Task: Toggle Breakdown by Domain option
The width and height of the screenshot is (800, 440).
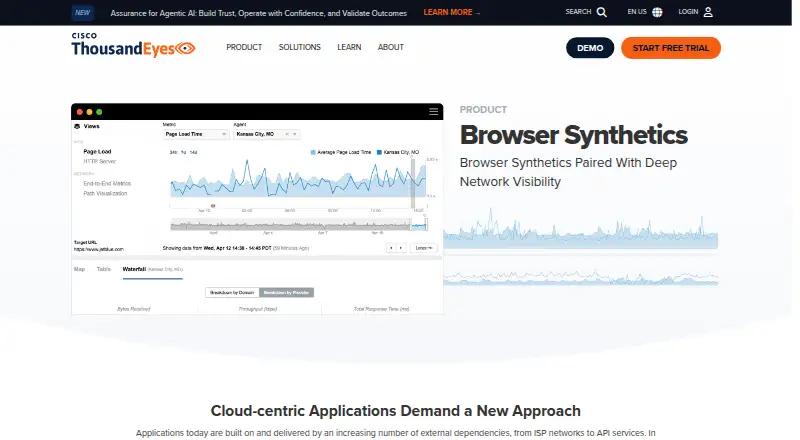Action: click(232, 292)
